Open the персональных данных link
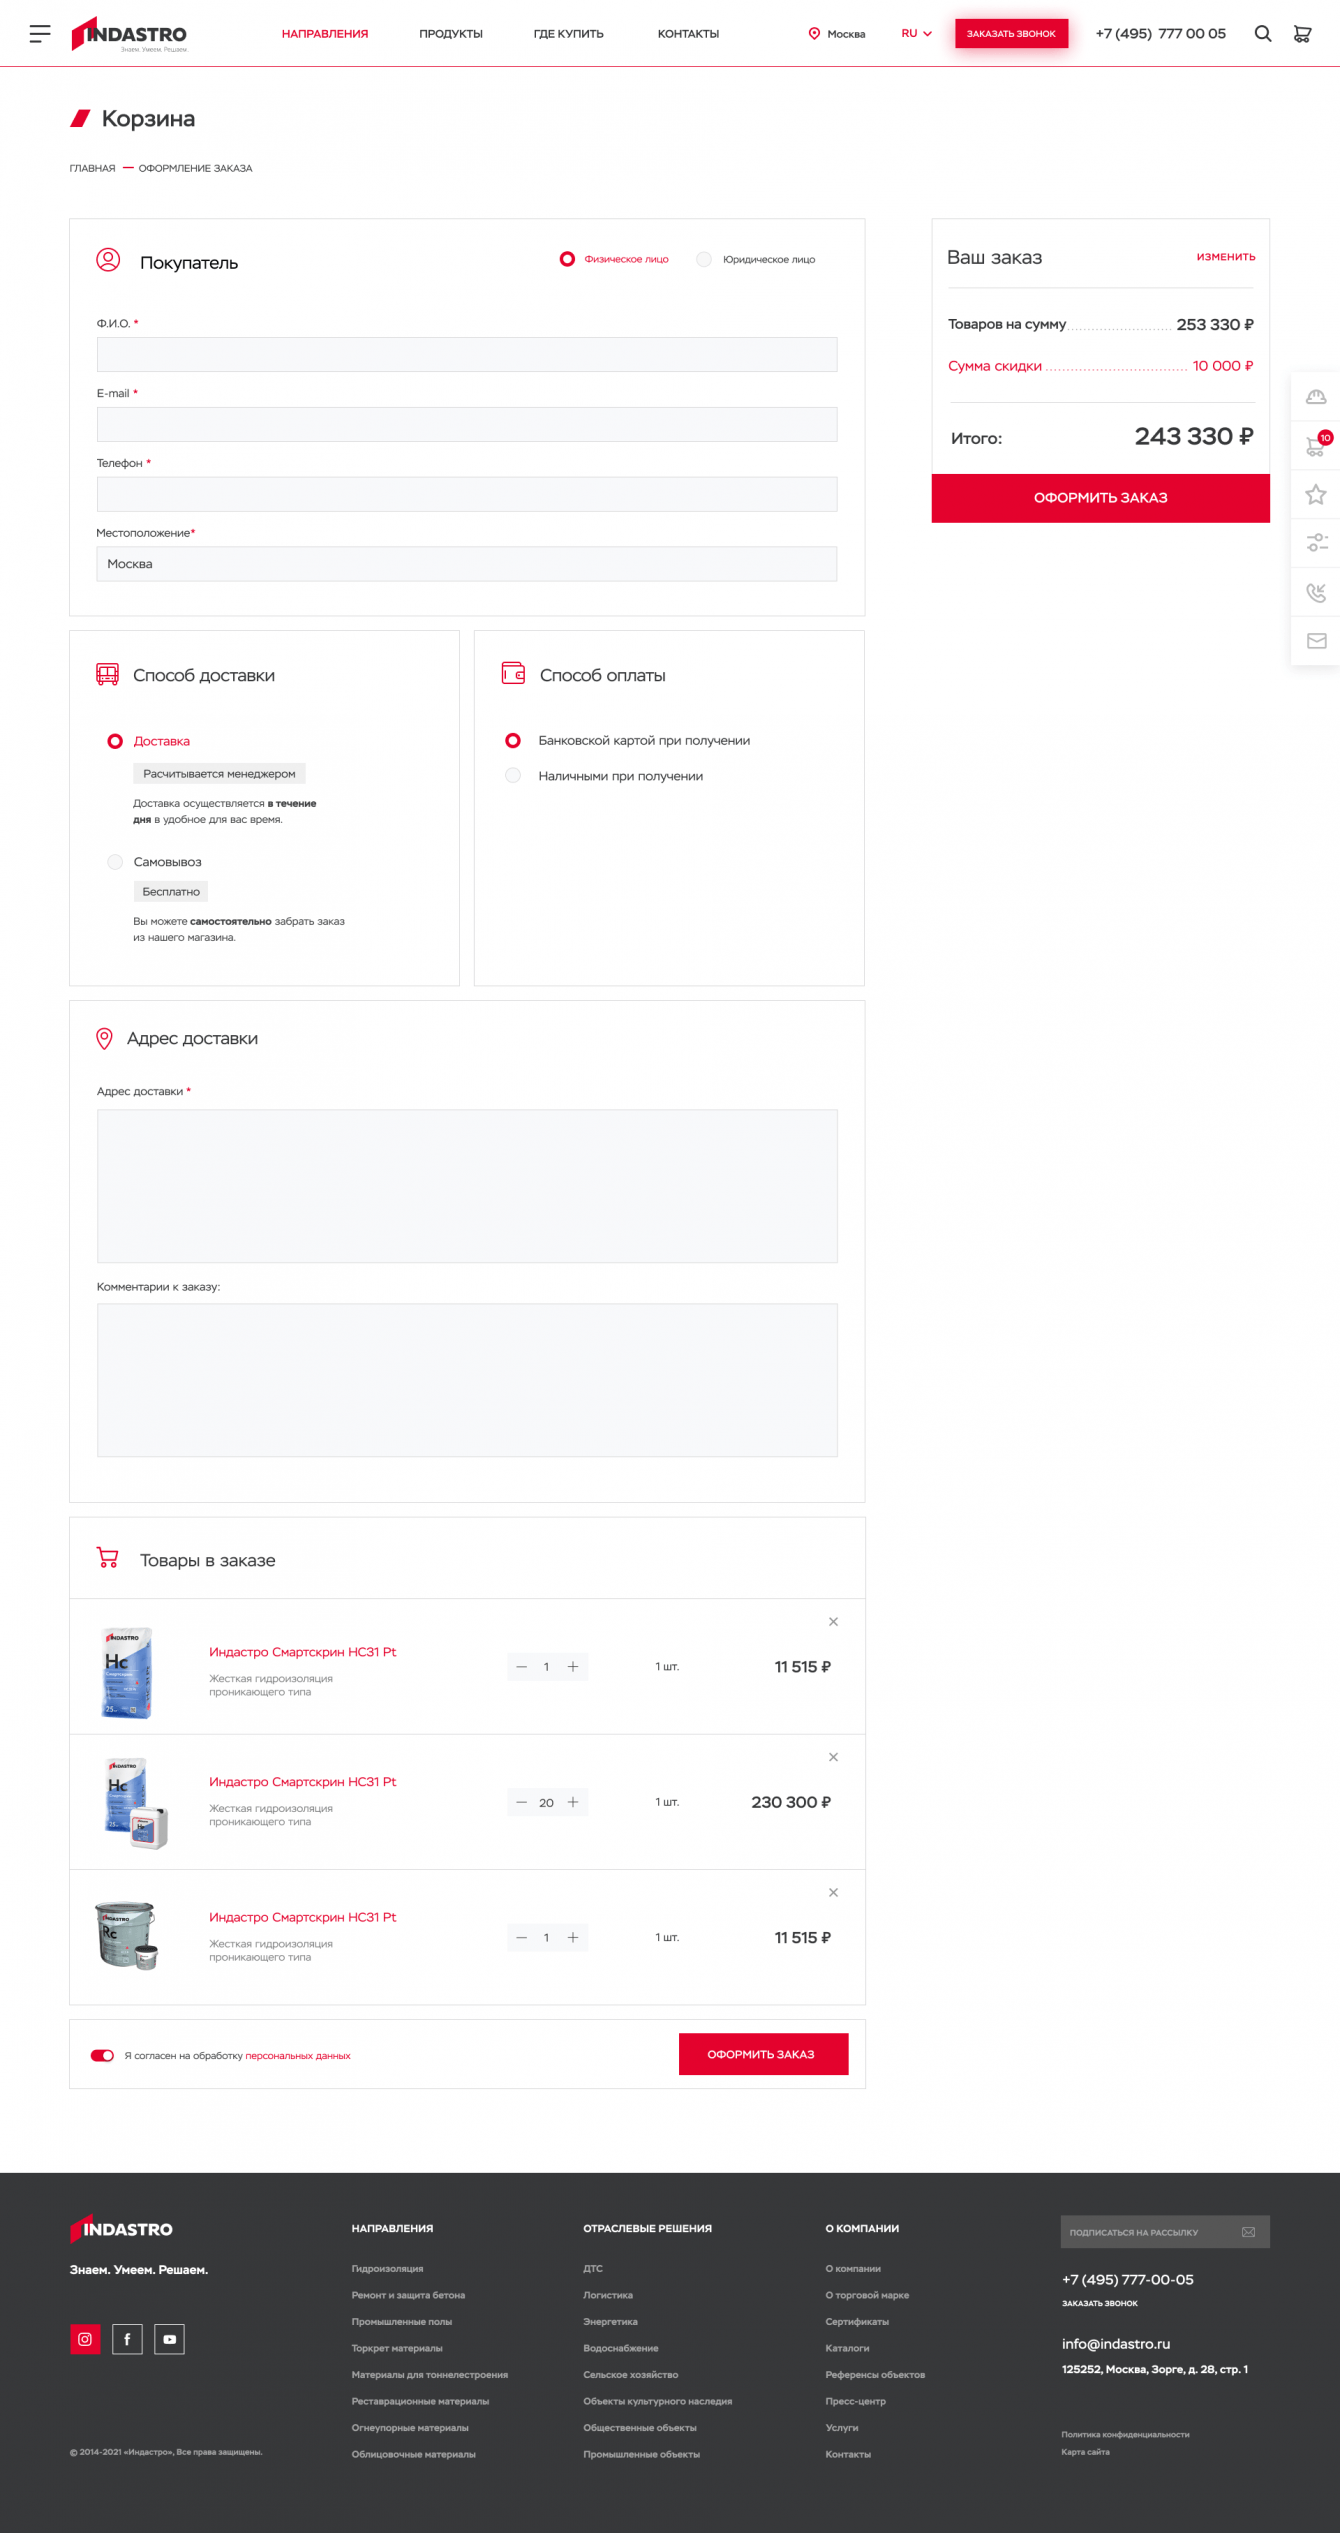1340x2533 pixels. point(298,2056)
